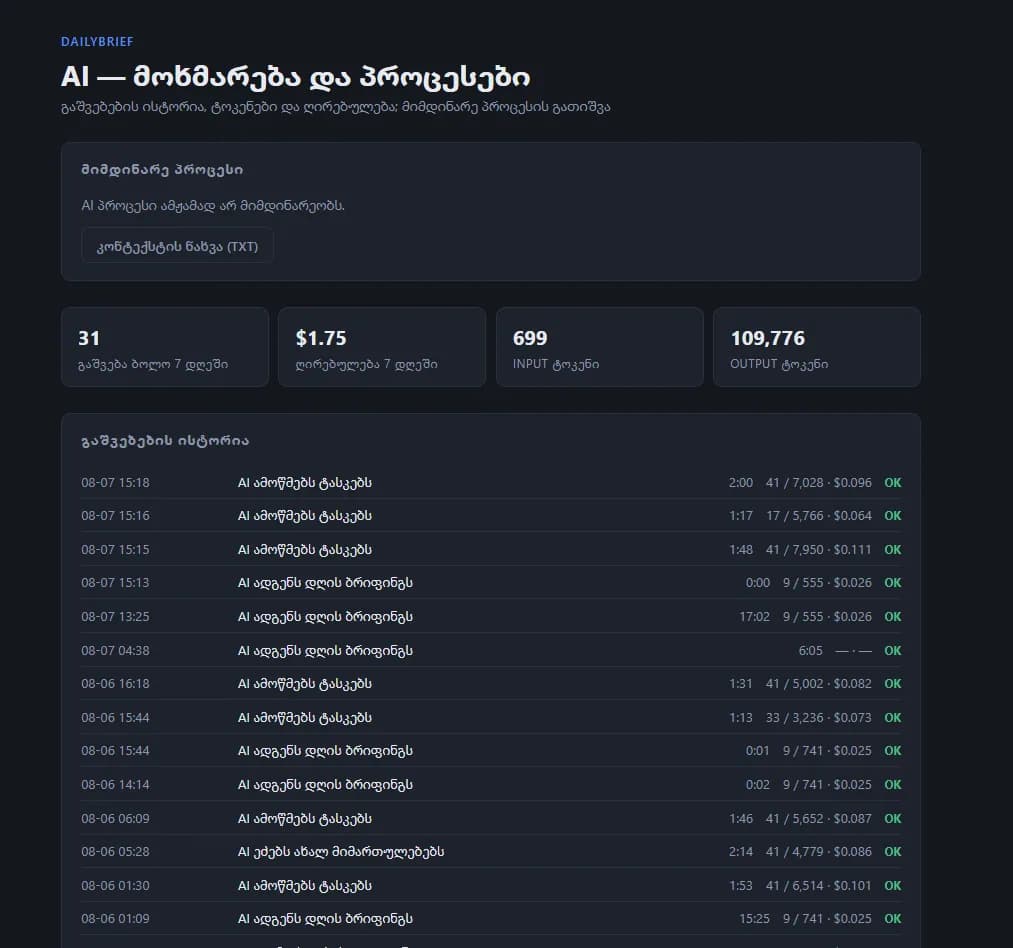Click the "15:25" duration value
Image resolution: width=1013 pixels, height=948 pixels.
[755, 918]
